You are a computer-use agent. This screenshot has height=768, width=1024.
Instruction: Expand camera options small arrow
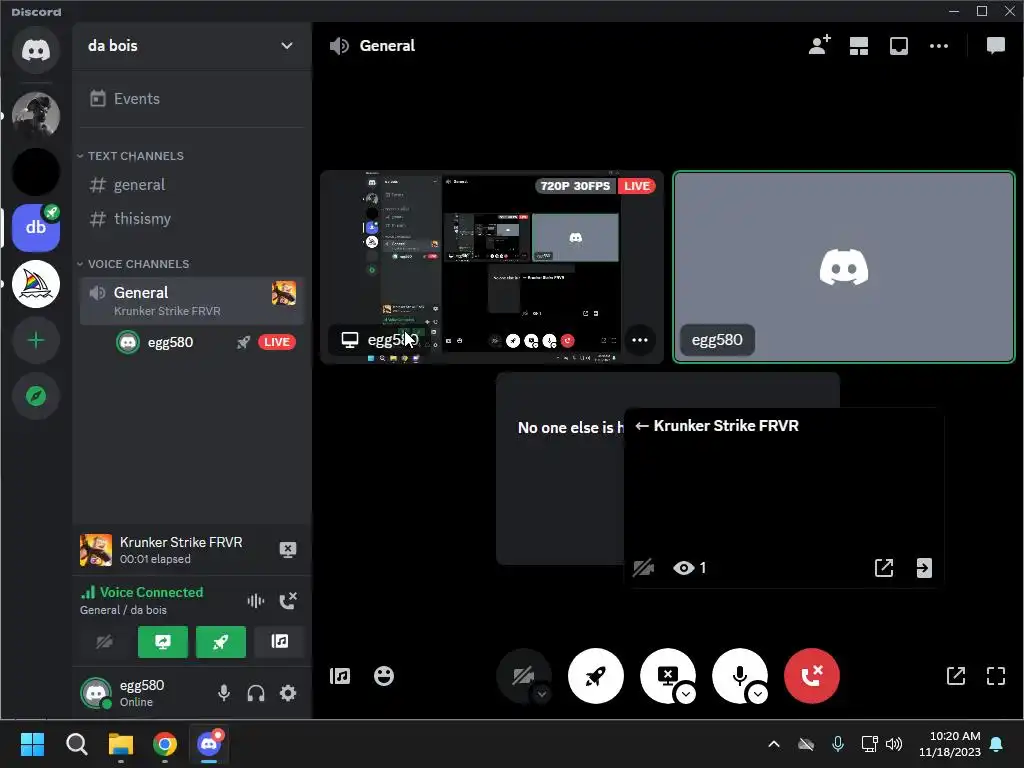pyautogui.click(x=541, y=694)
